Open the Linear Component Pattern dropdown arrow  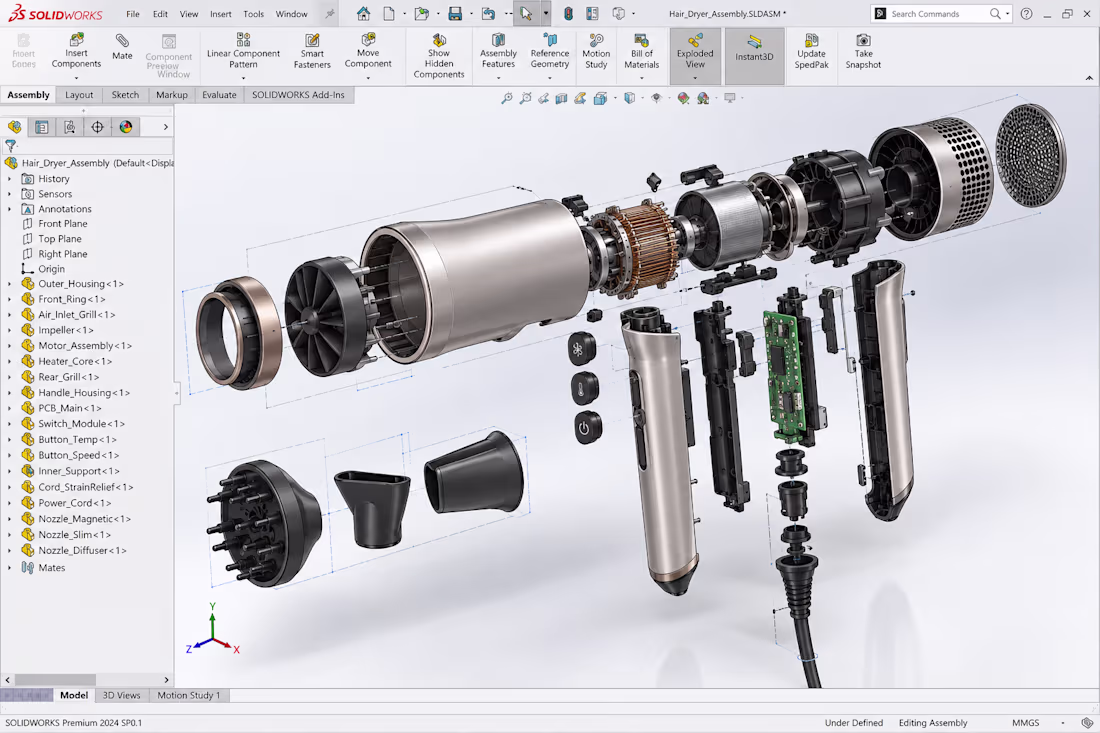243,78
